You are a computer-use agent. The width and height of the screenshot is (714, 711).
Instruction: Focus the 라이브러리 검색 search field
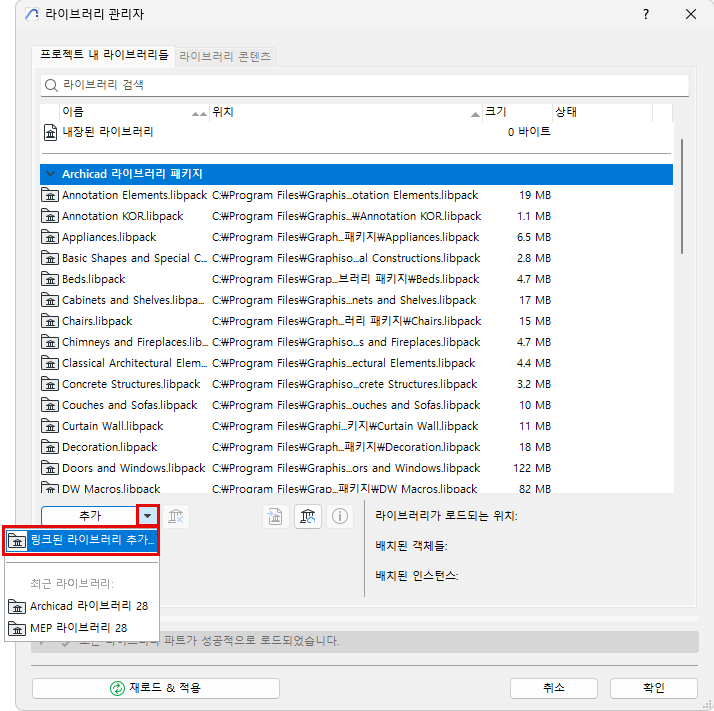pyautogui.click(x=365, y=85)
